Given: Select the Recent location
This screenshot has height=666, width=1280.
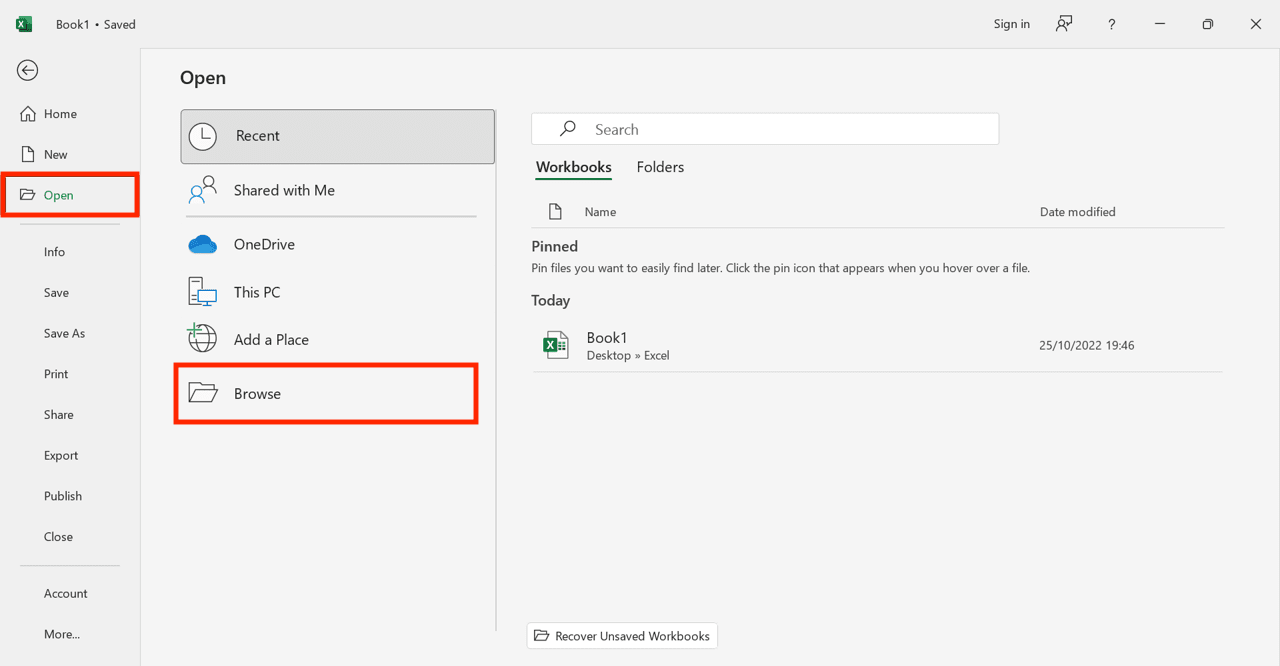Looking at the screenshot, I should click(x=338, y=137).
